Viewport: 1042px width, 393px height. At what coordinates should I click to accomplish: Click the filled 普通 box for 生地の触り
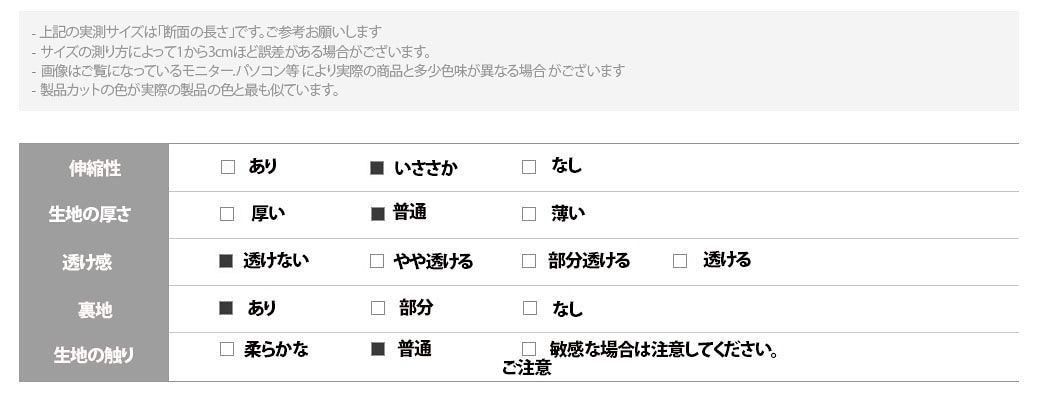[377, 349]
